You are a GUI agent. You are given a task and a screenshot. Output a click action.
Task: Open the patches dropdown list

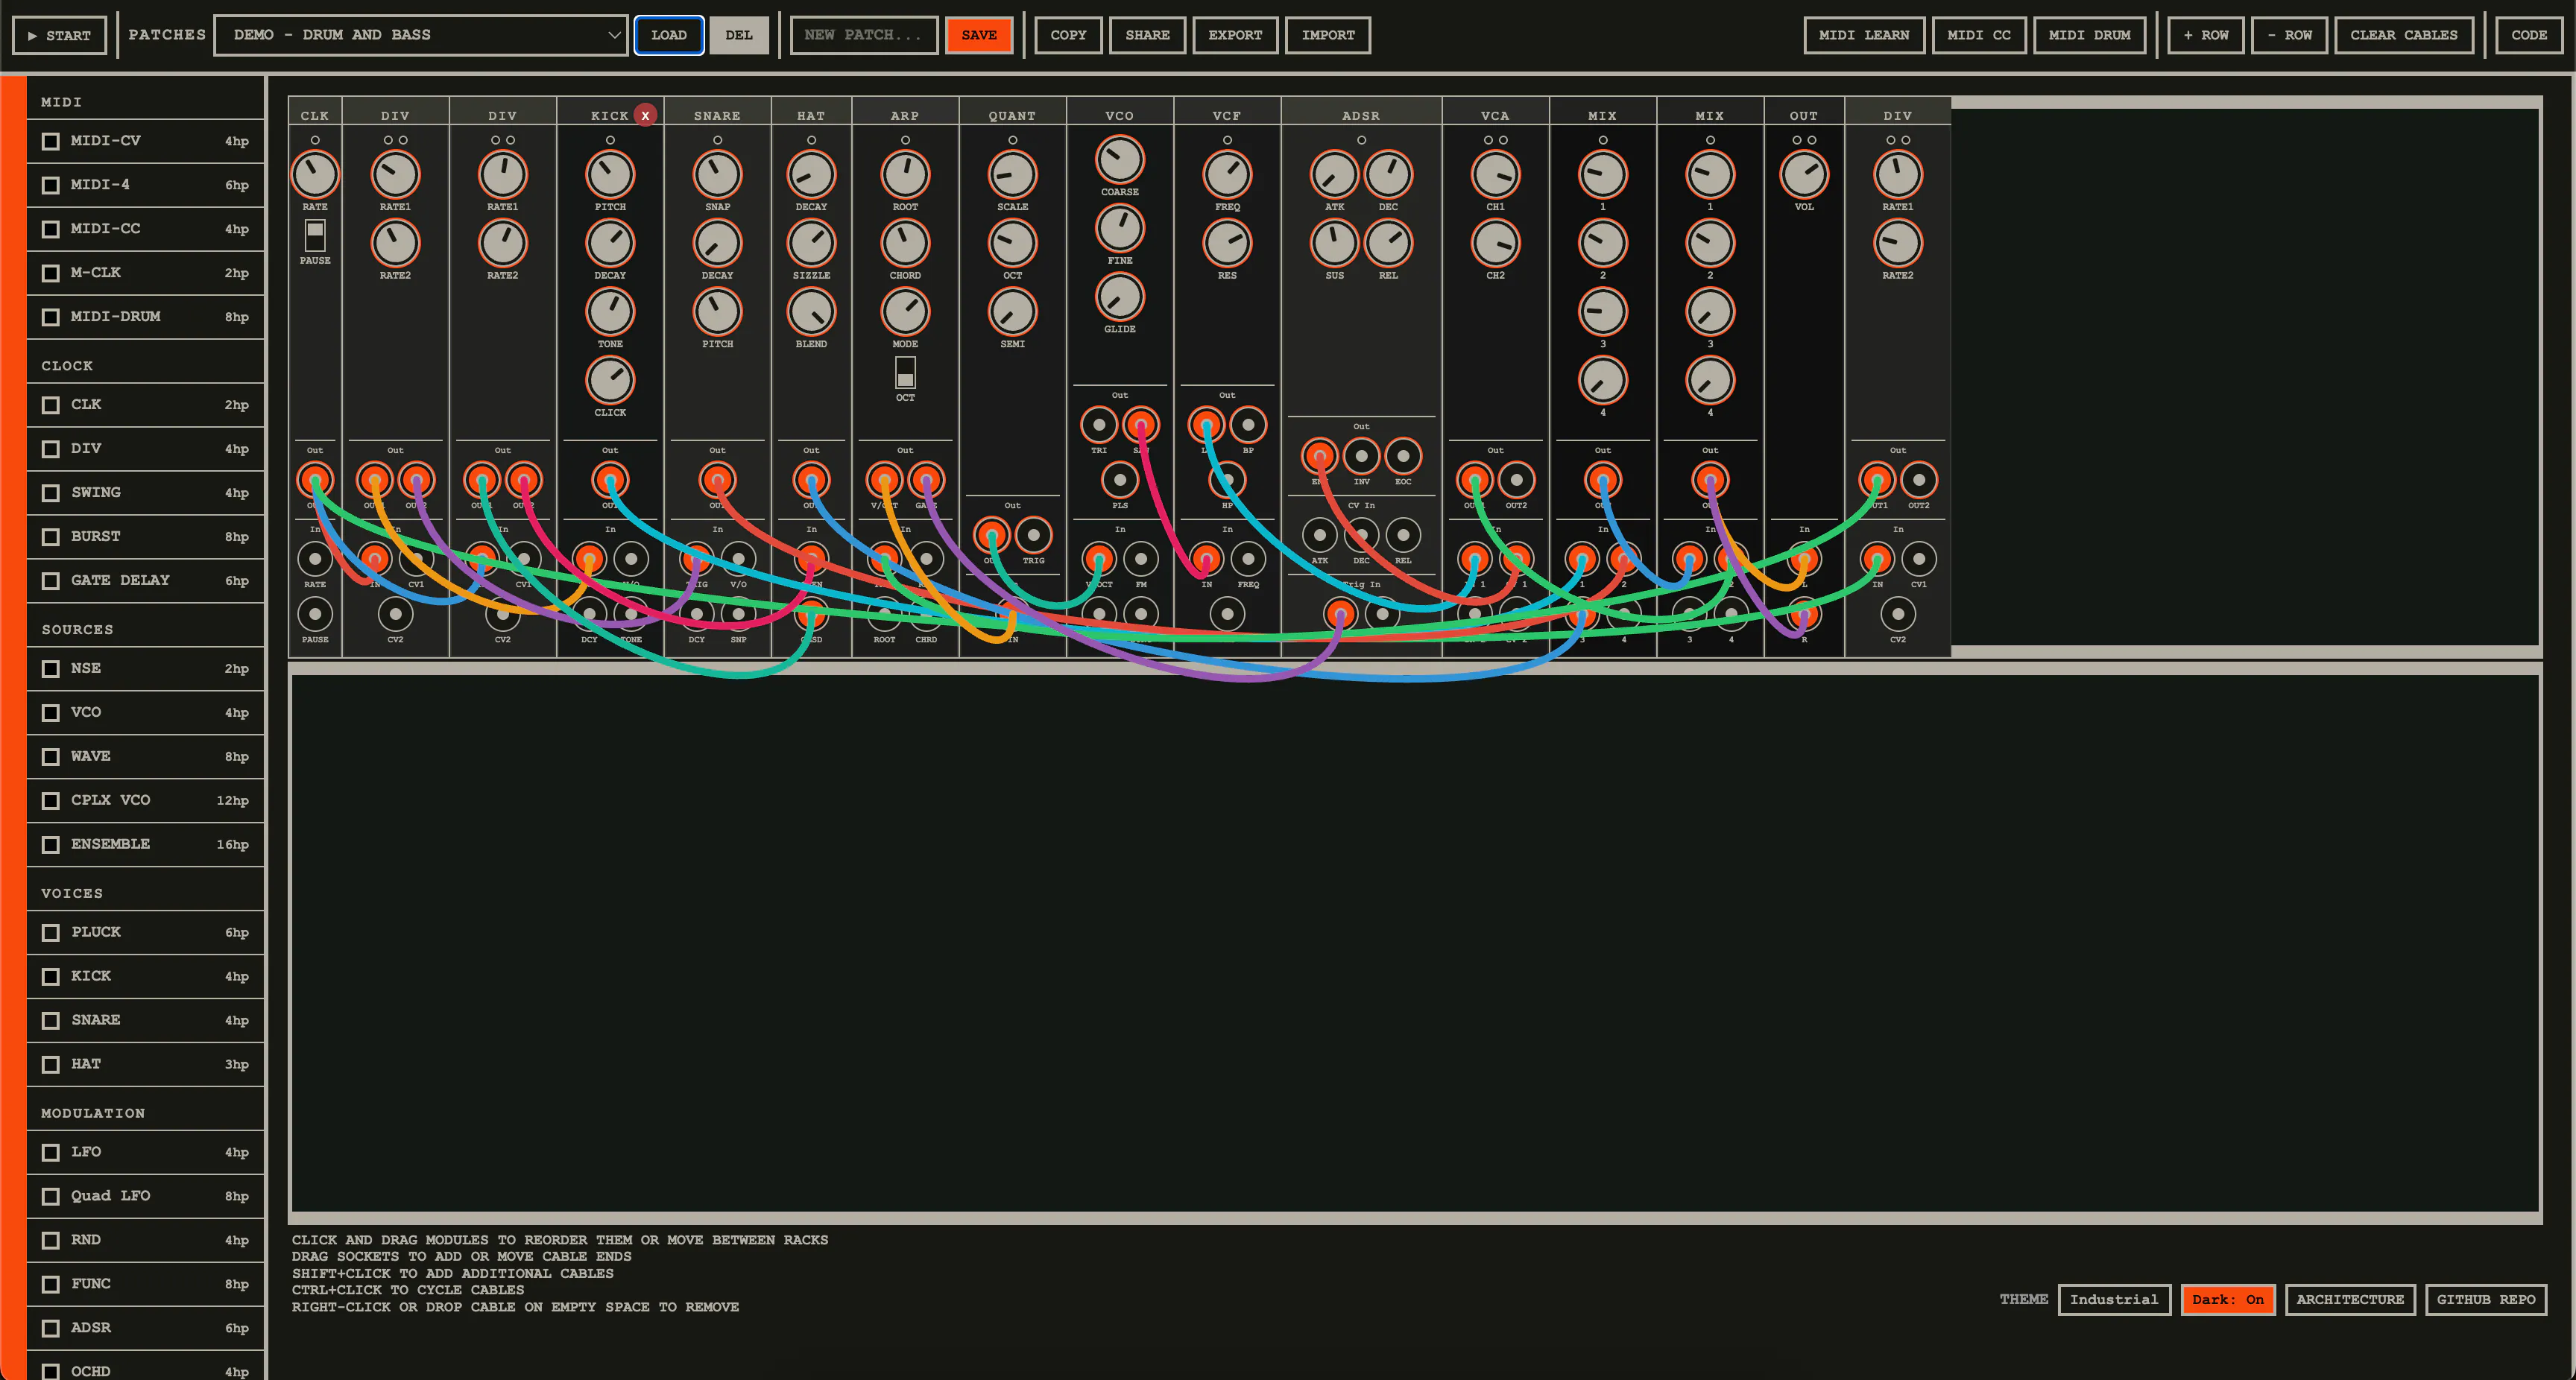pos(421,35)
